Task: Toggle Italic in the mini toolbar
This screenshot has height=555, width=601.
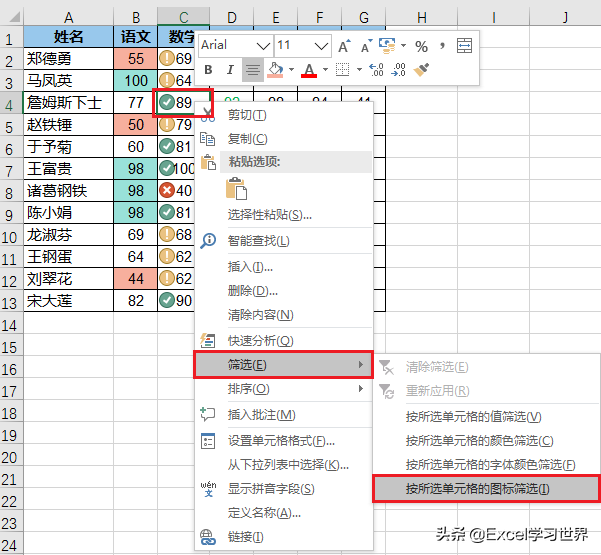Action: (230, 70)
